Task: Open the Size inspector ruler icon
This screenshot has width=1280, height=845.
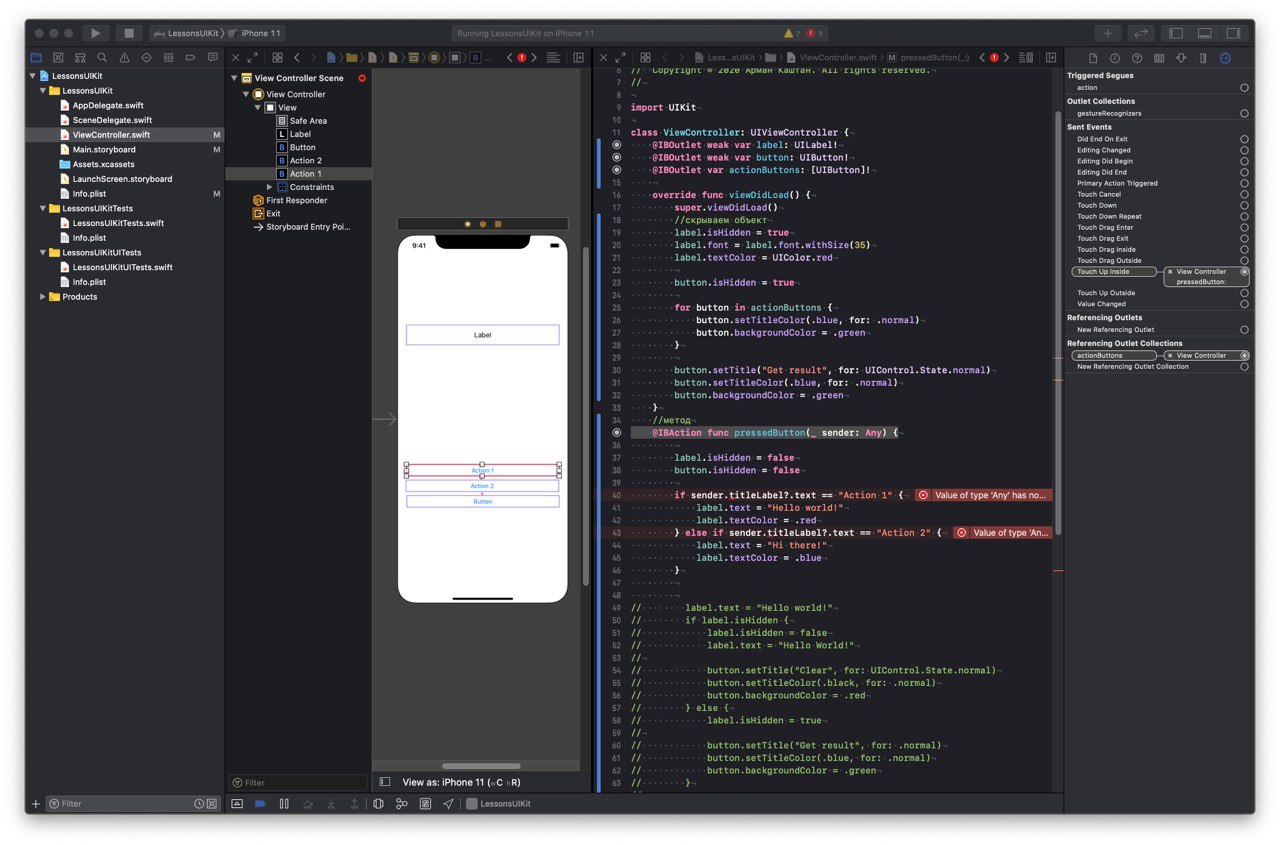Action: [1203, 58]
